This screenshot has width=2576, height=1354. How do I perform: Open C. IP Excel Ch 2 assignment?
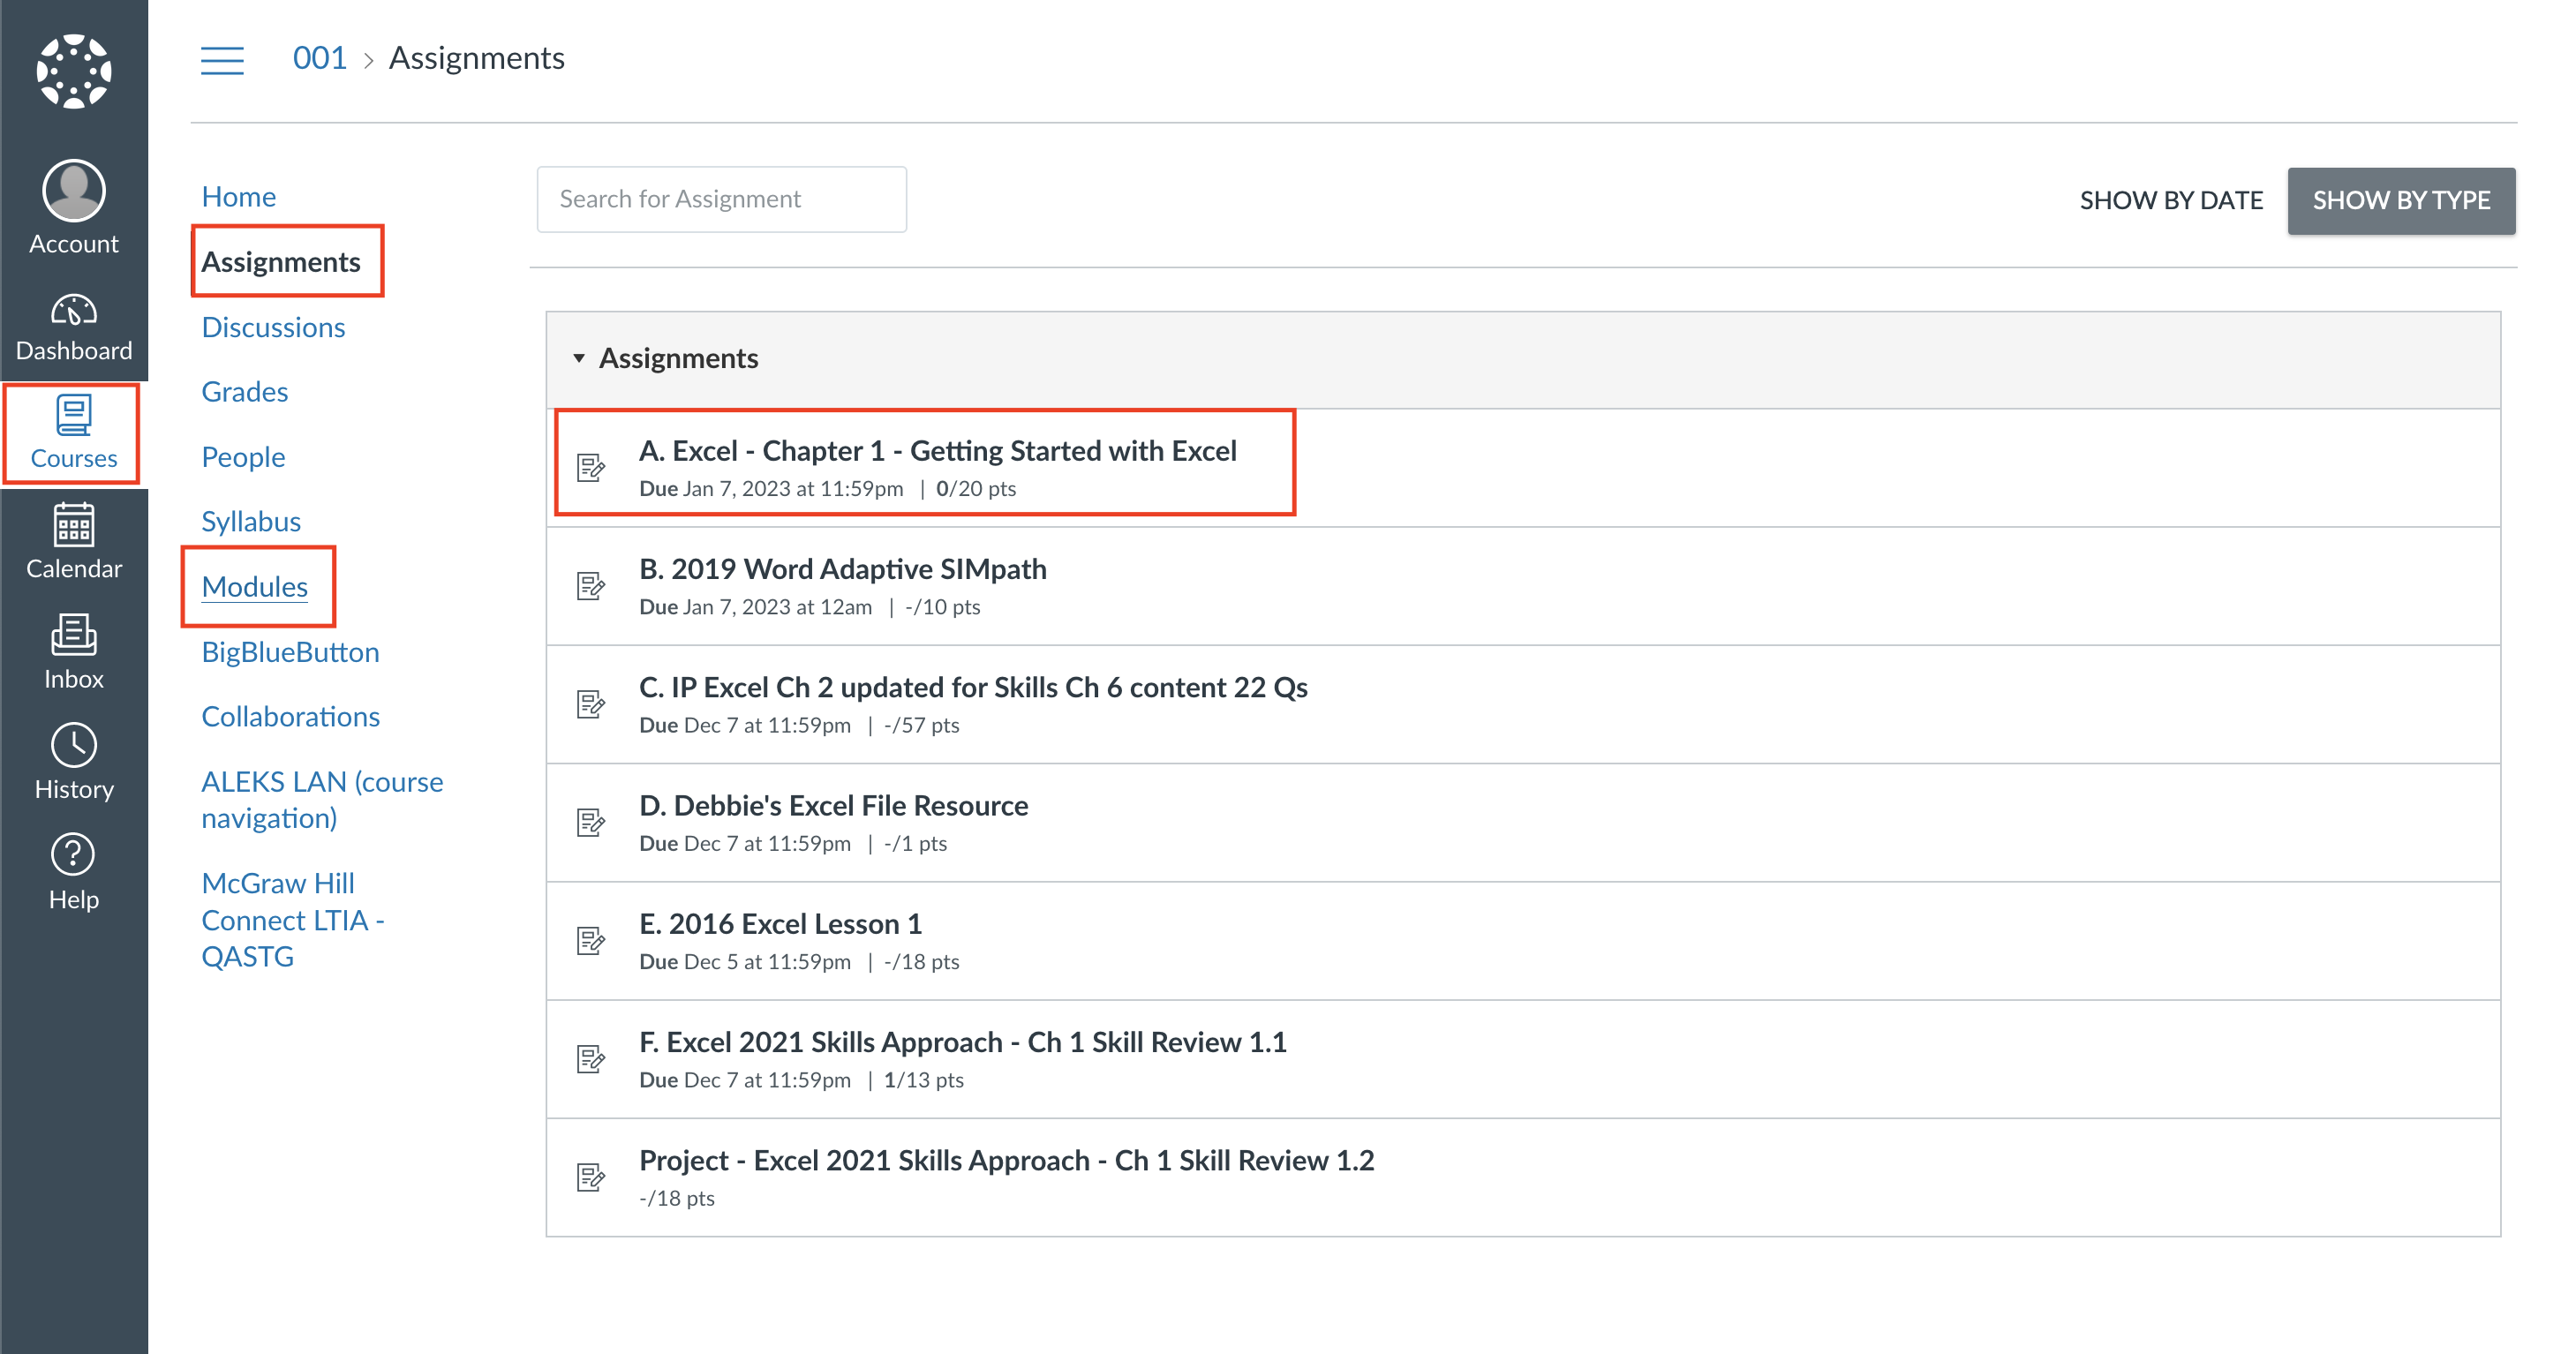(x=972, y=687)
